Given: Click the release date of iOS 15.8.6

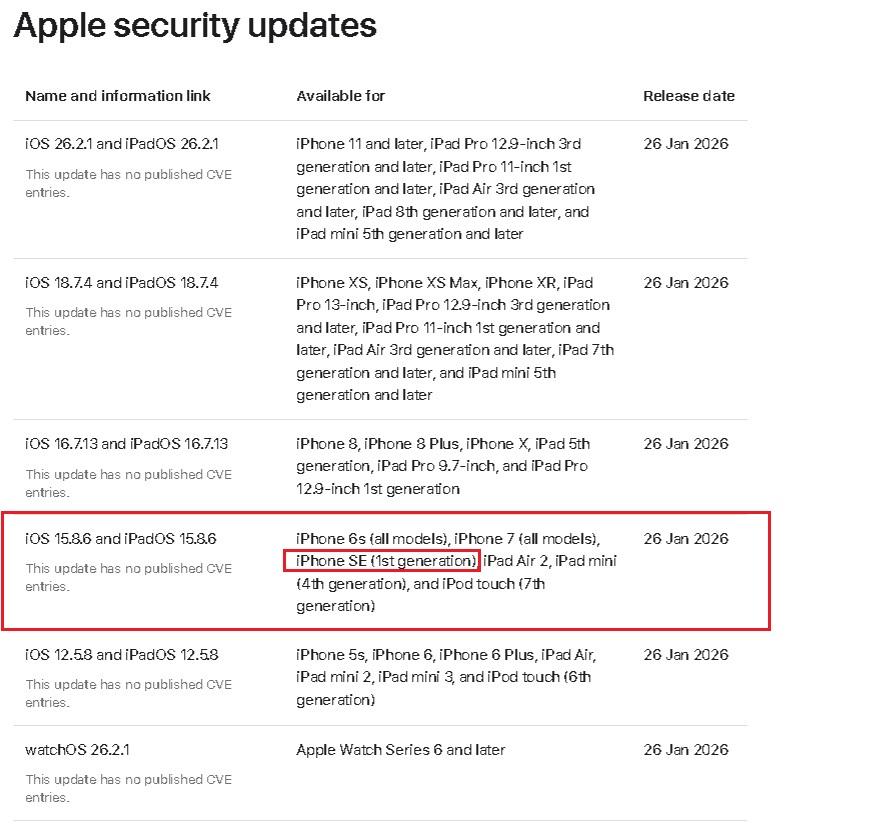Looking at the screenshot, I should tap(686, 538).
